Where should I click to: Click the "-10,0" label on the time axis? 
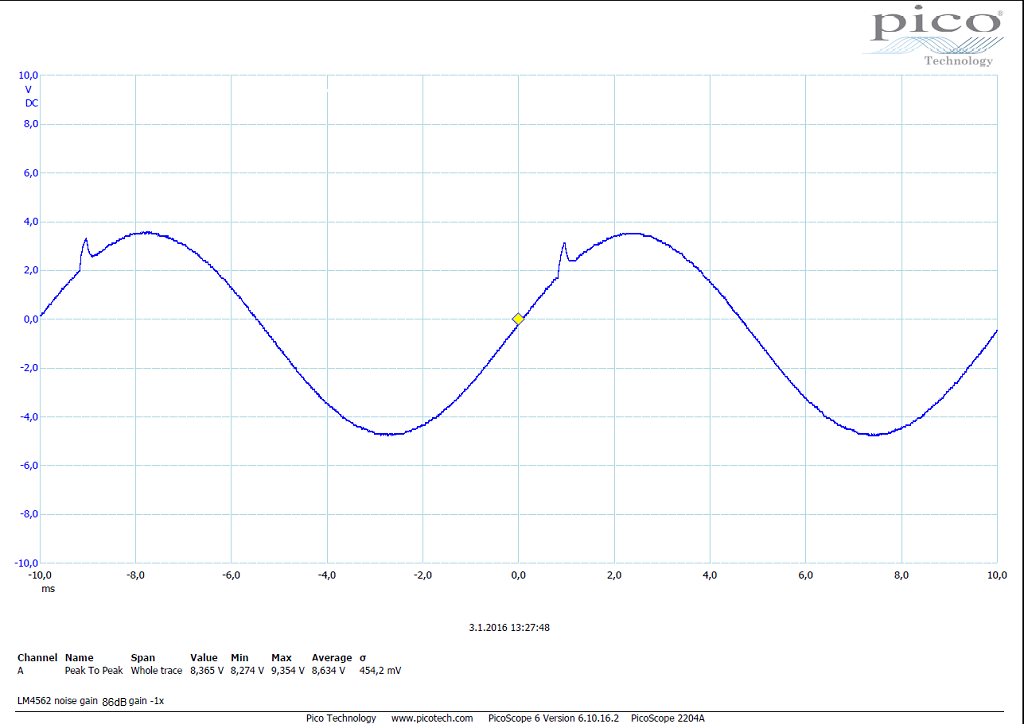40,575
